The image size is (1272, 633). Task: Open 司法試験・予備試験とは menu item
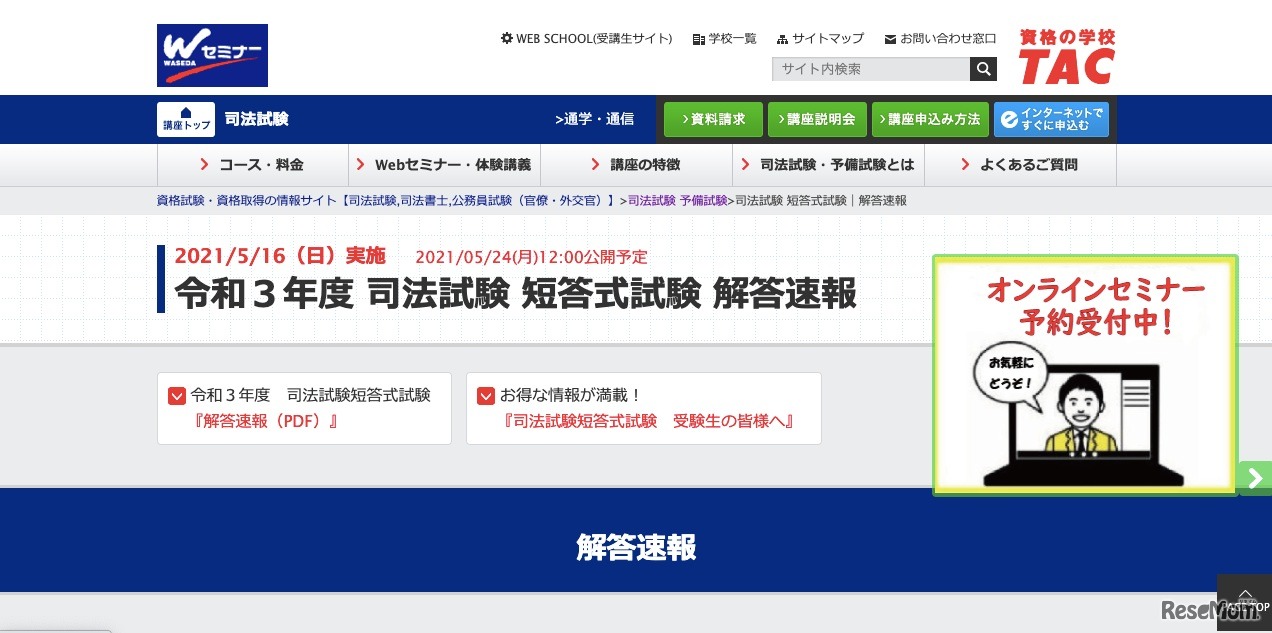[x=828, y=165]
